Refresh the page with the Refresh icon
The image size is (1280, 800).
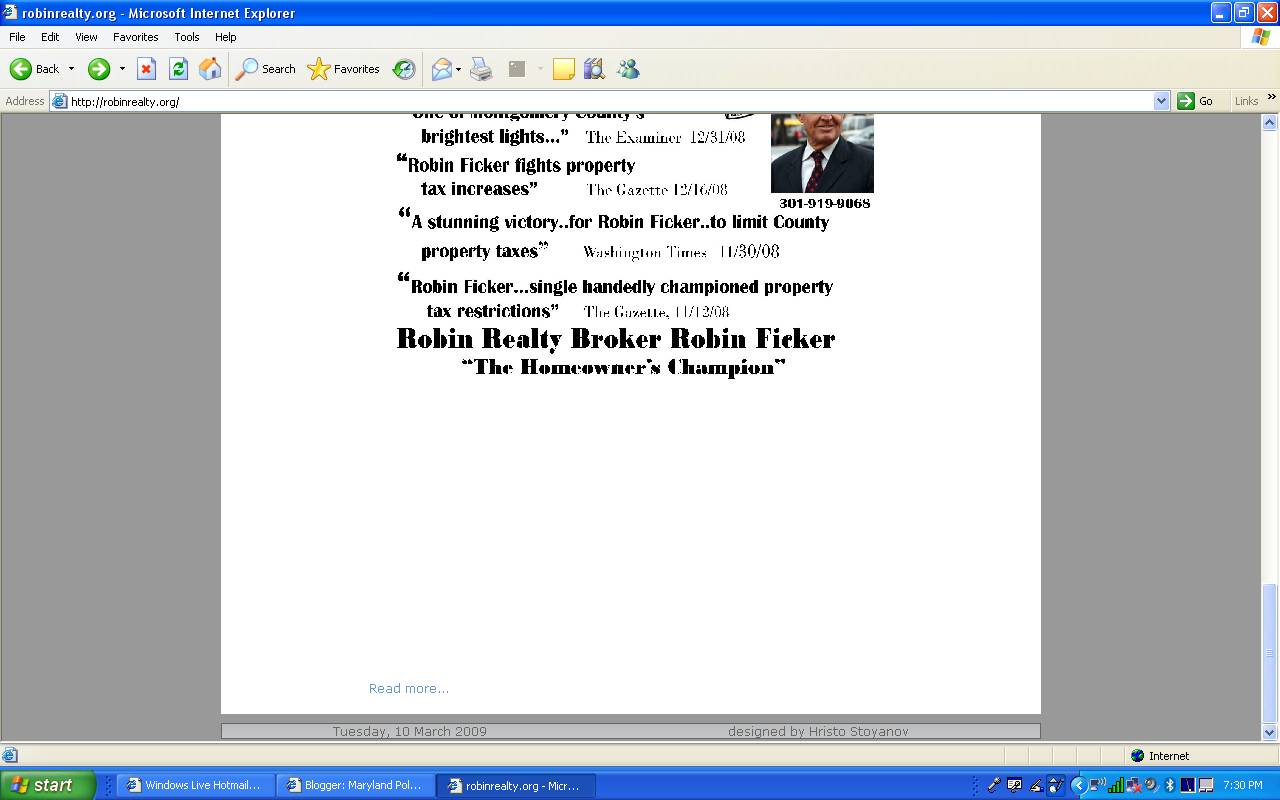[178, 69]
